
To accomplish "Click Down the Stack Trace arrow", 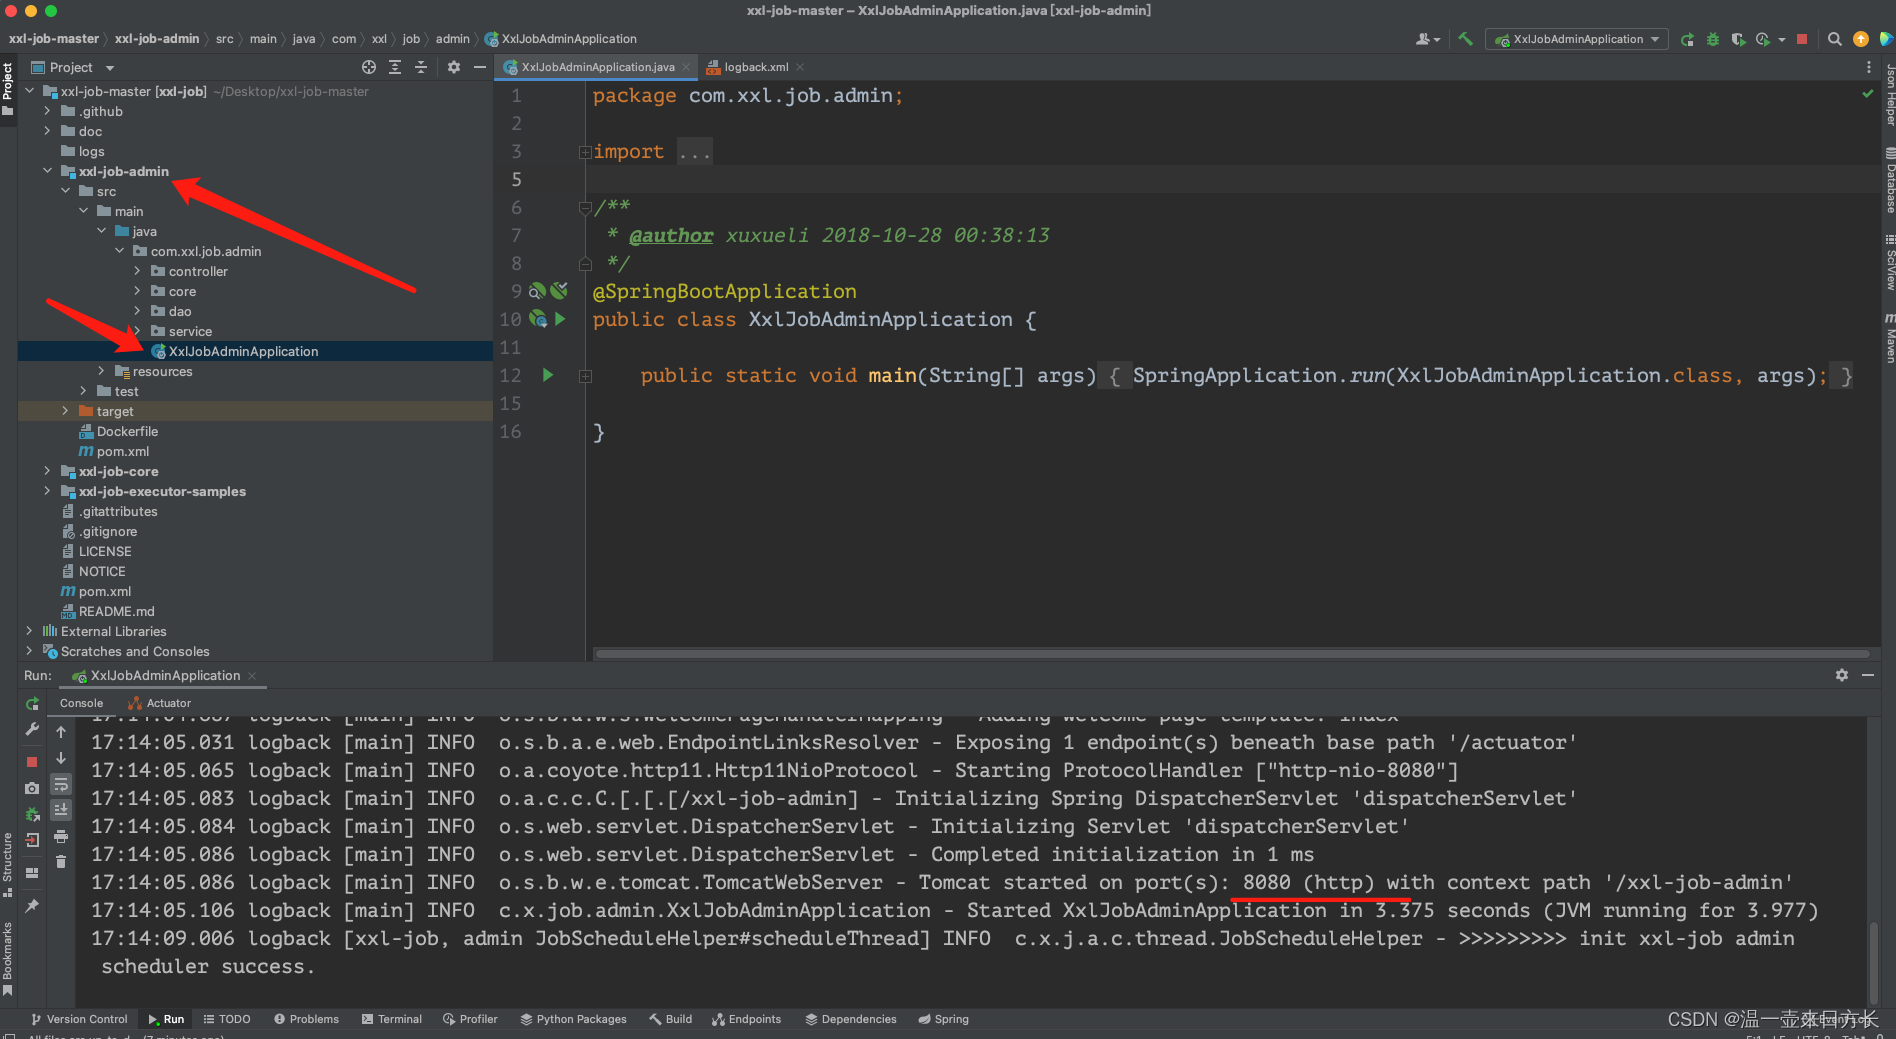I will click(x=61, y=758).
